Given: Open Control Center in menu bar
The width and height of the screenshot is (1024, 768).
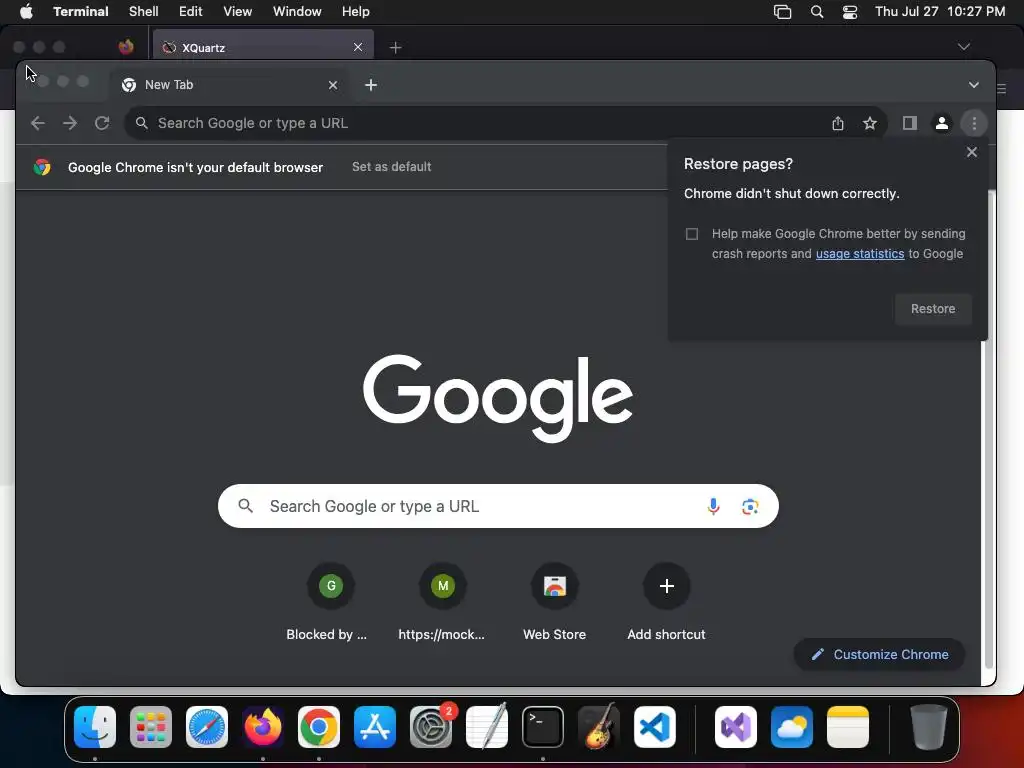Looking at the screenshot, I should 850,12.
